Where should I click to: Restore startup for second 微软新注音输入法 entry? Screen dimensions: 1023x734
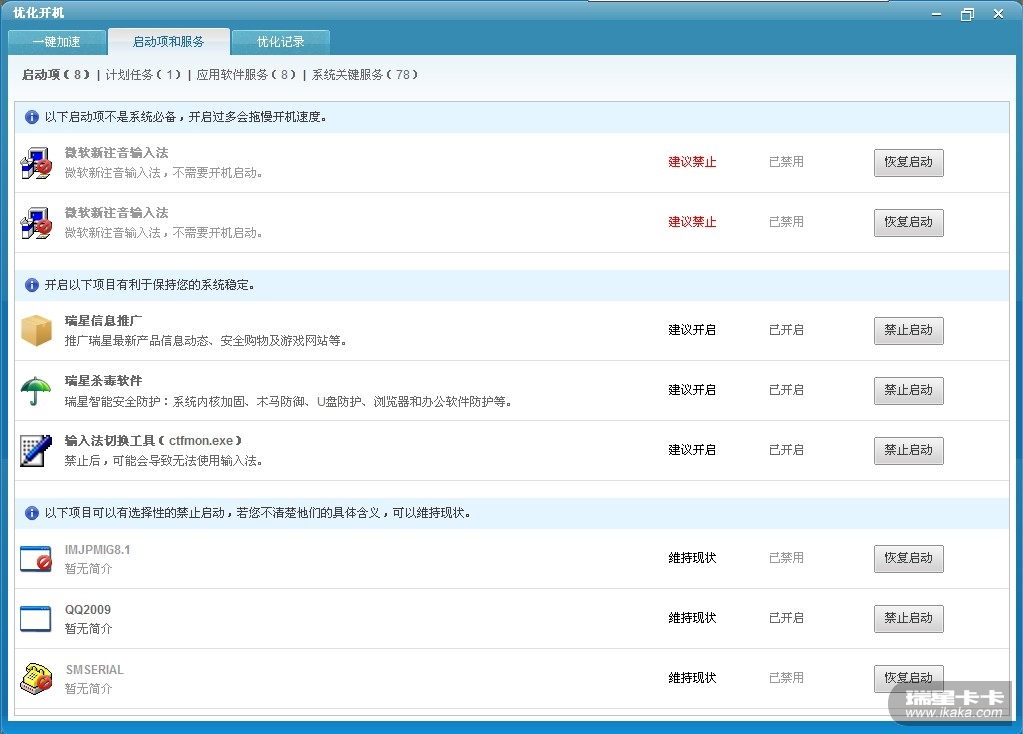(x=908, y=222)
